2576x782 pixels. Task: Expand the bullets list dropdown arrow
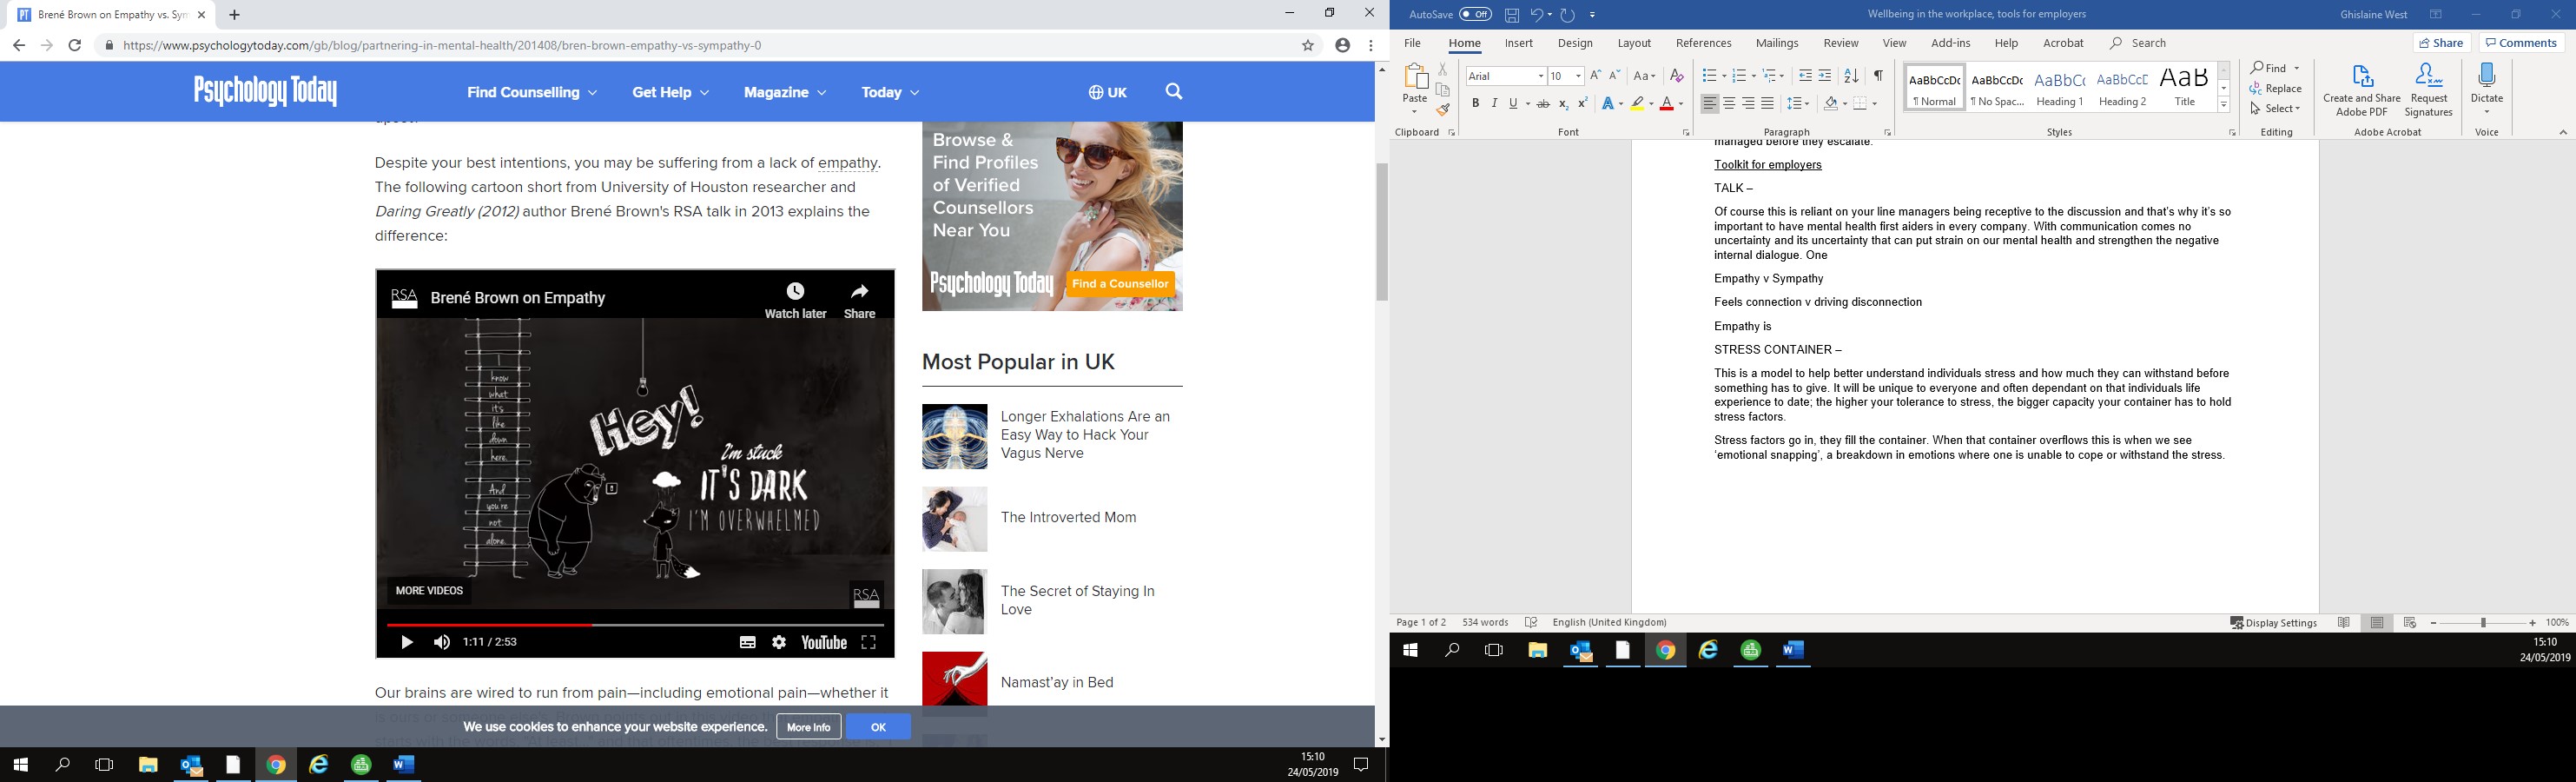(x=1723, y=76)
